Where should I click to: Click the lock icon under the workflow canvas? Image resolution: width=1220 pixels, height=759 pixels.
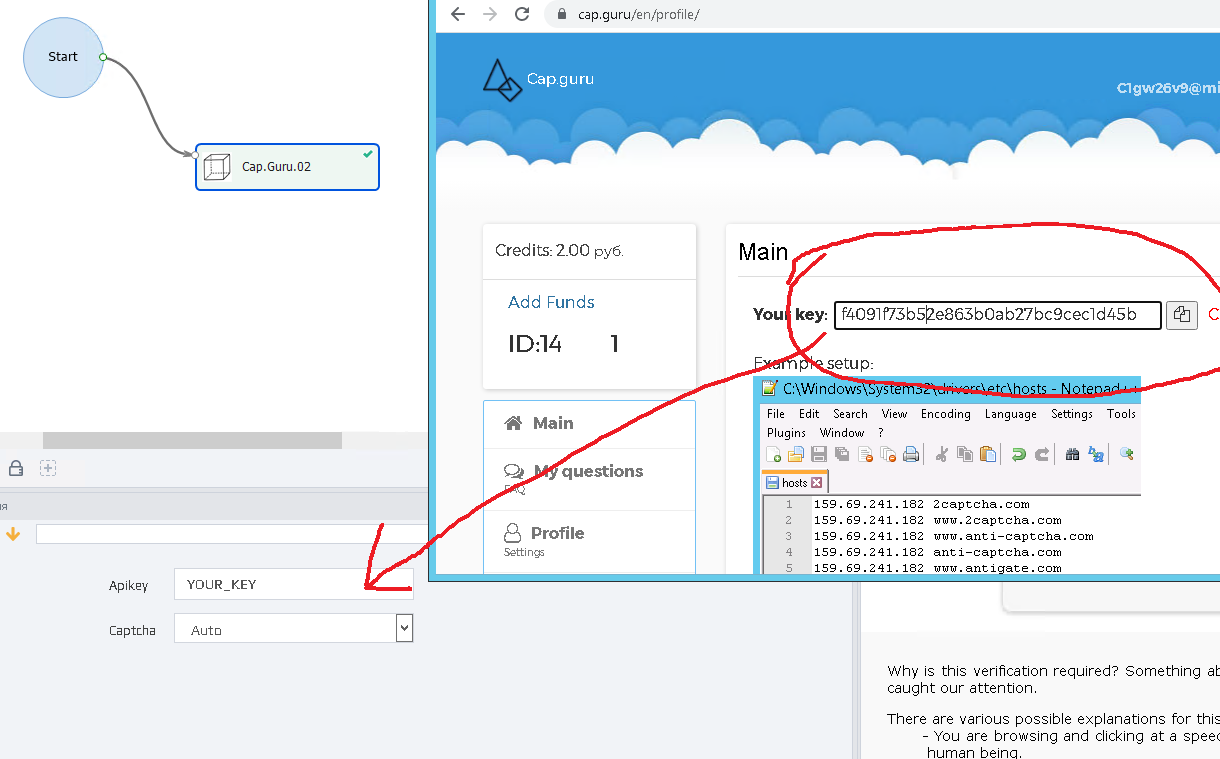click(x=16, y=468)
